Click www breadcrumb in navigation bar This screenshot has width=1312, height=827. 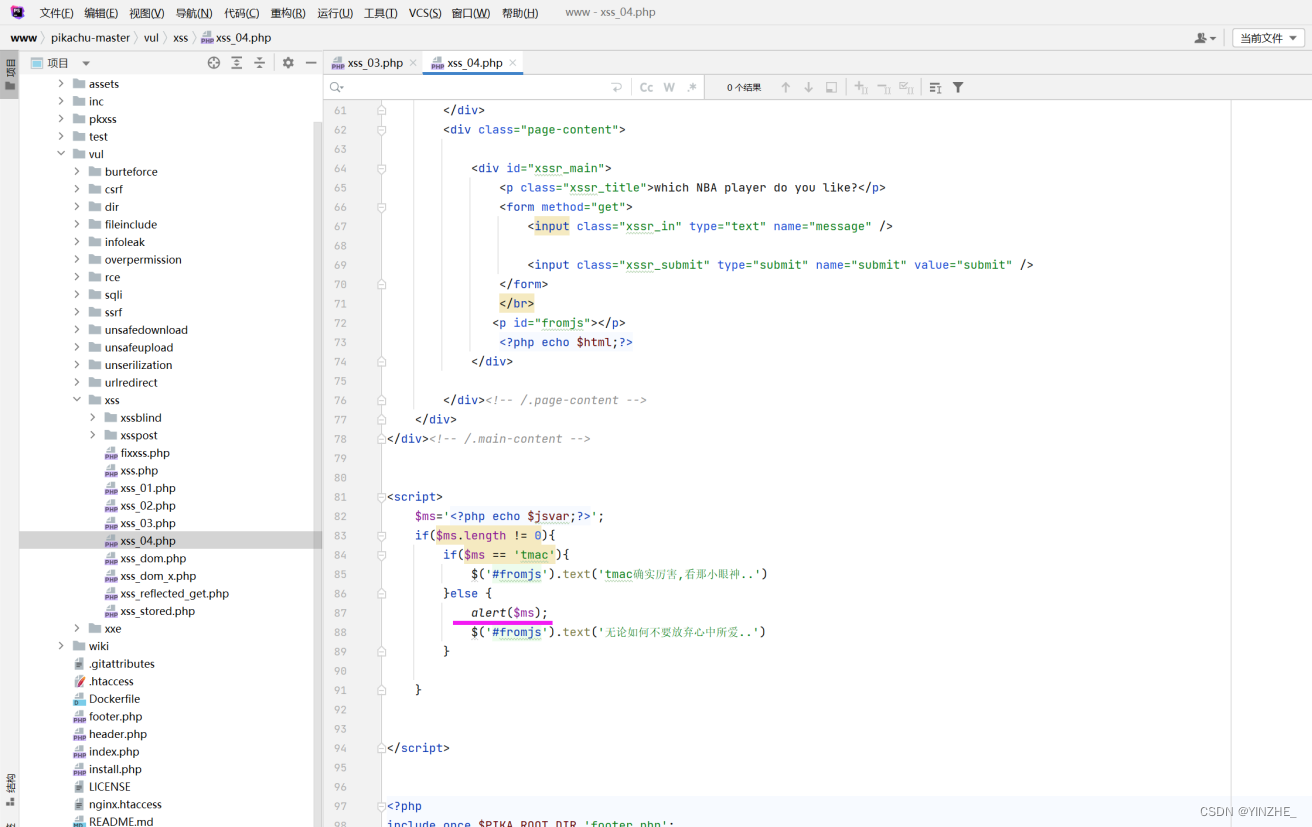point(24,38)
